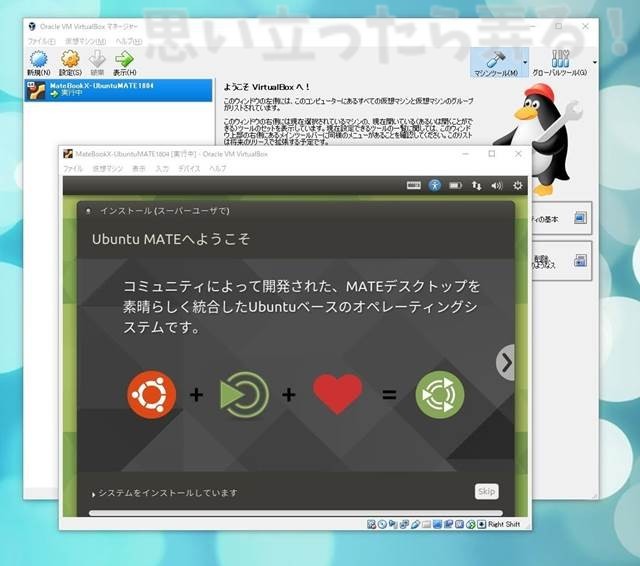640x566 pixels.
Task: Click the Show (表示) green arrow icon
Action: (124, 60)
